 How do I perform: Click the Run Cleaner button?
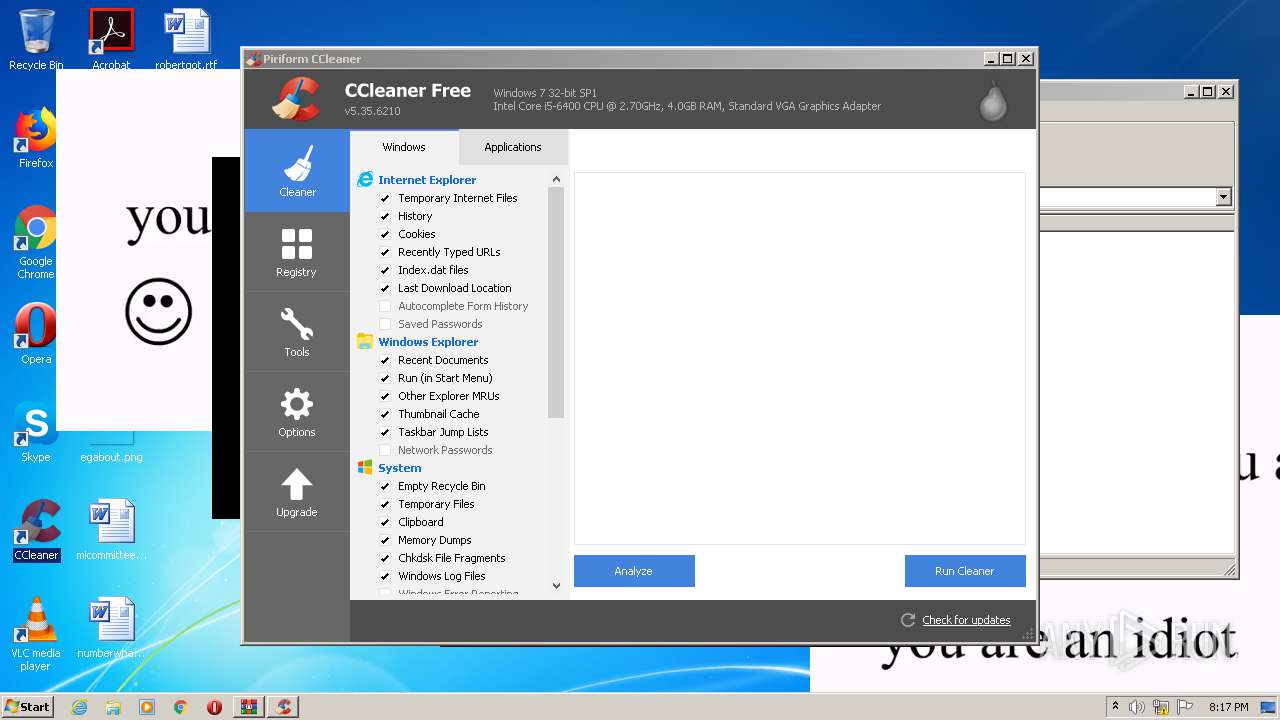point(965,571)
